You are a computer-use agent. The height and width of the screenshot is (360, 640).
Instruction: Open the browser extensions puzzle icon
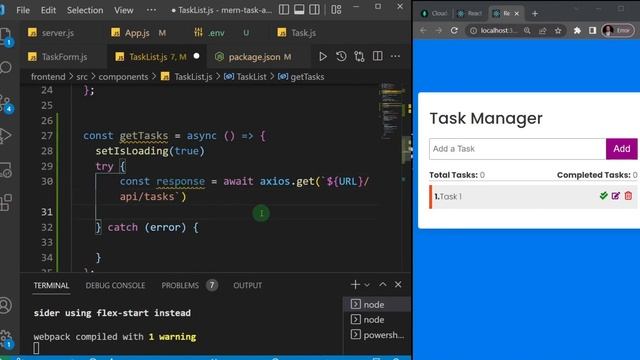point(577,31)
